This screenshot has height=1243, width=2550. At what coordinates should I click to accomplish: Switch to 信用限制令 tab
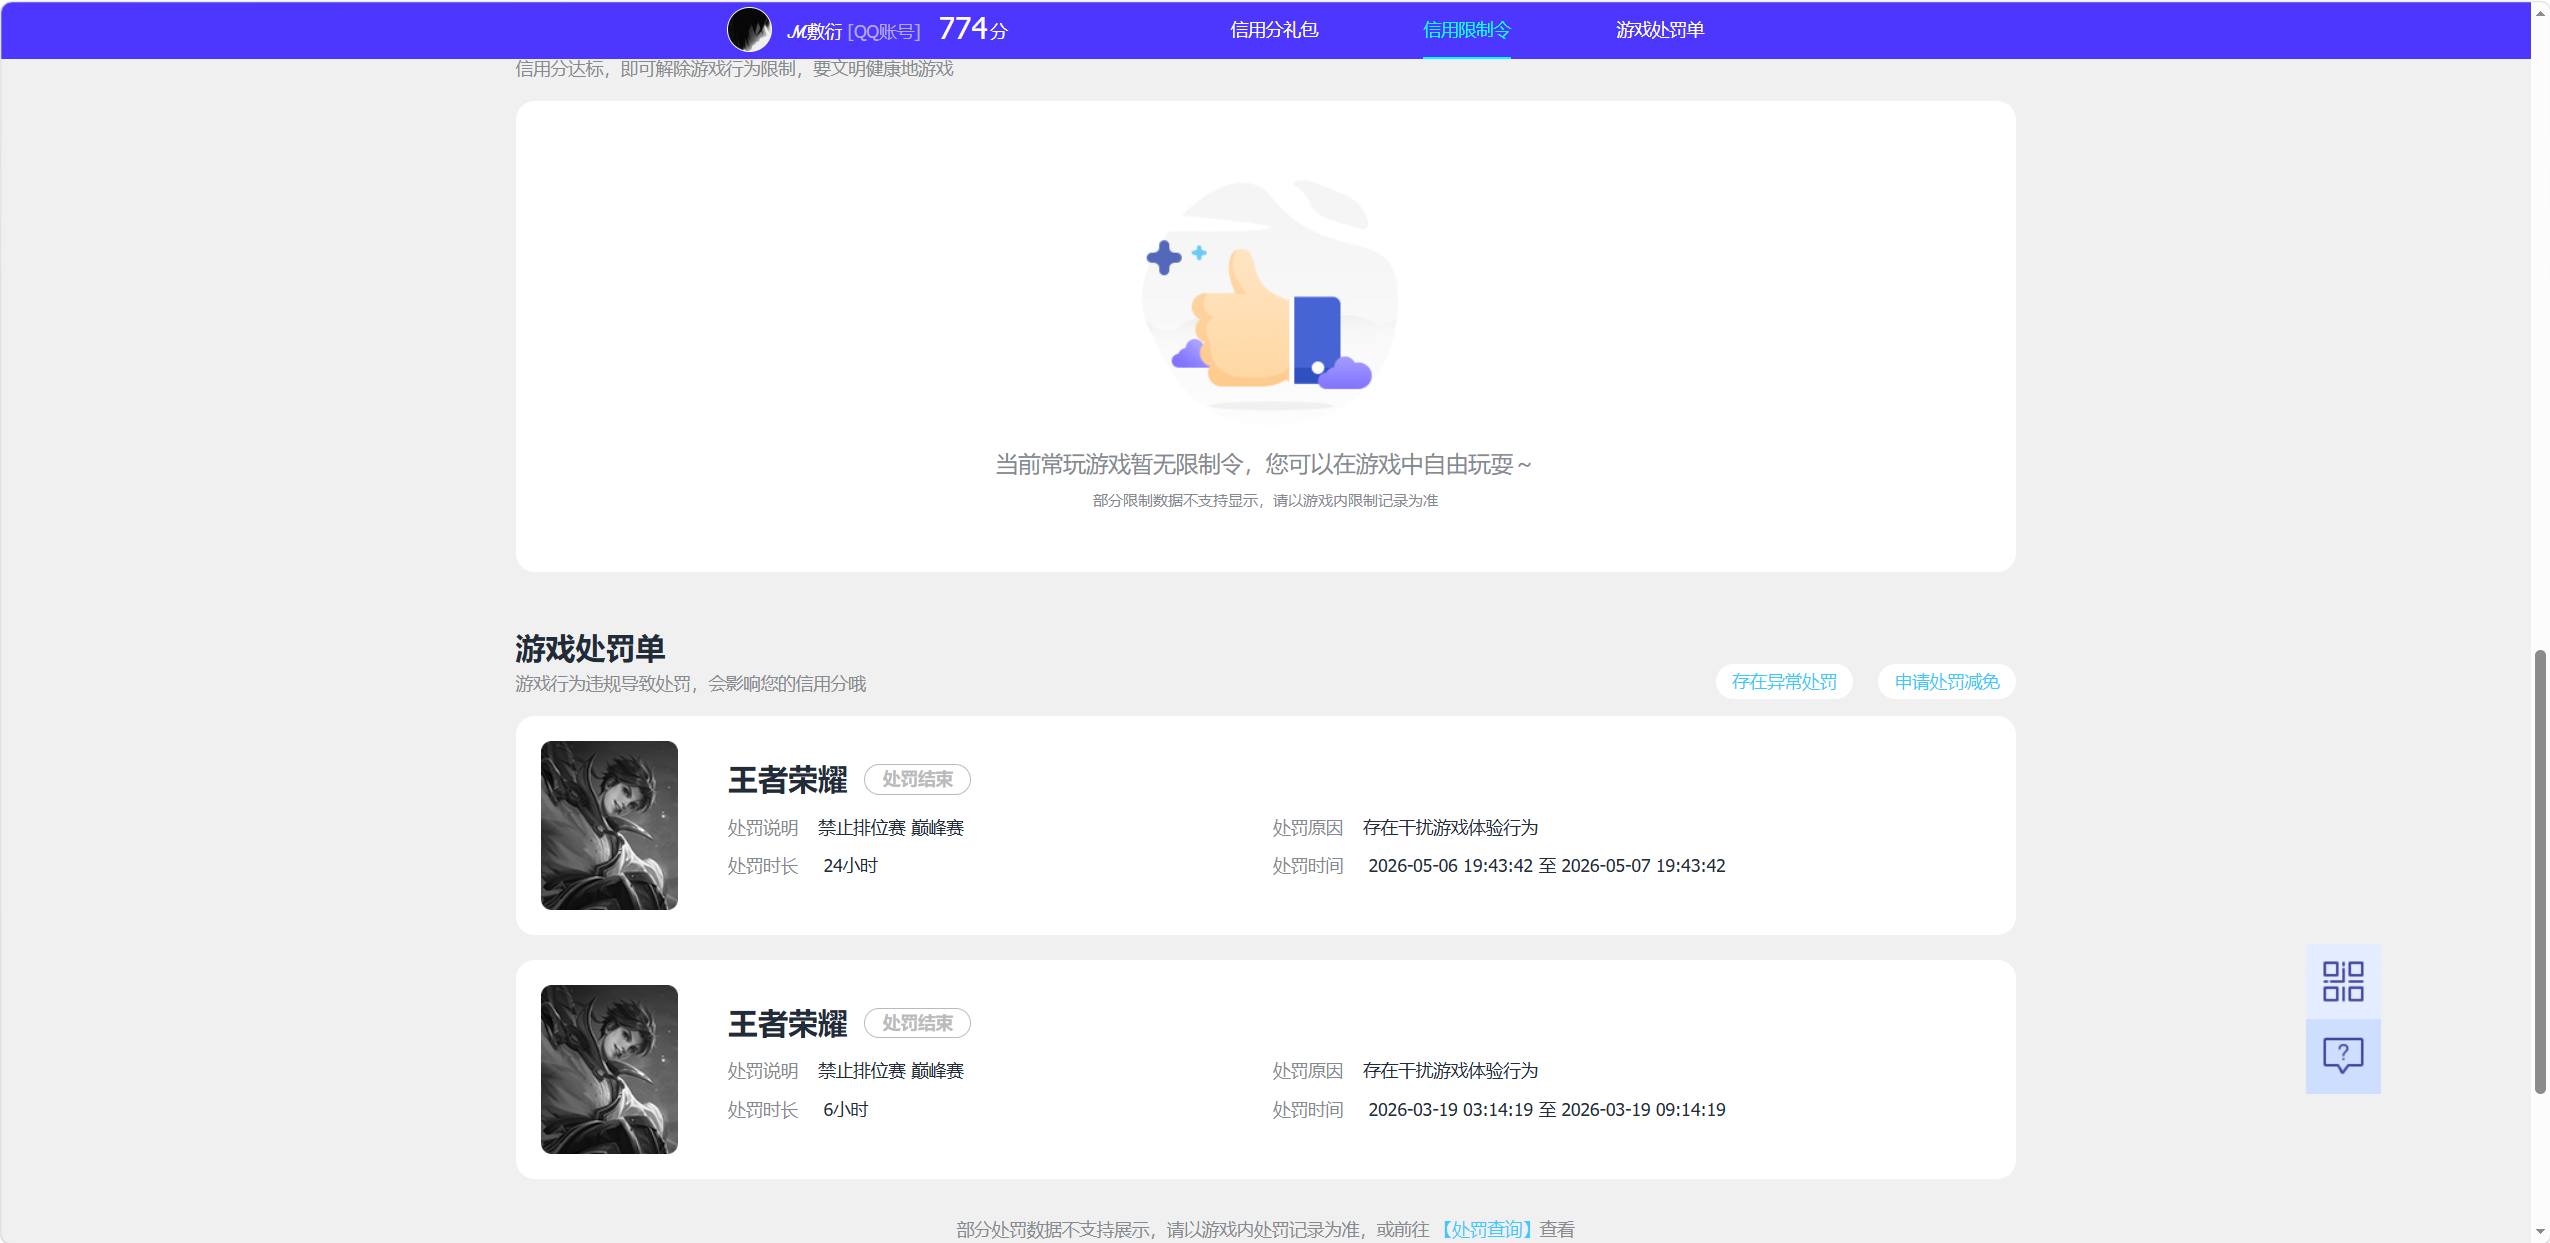[x=1467, y=30]
